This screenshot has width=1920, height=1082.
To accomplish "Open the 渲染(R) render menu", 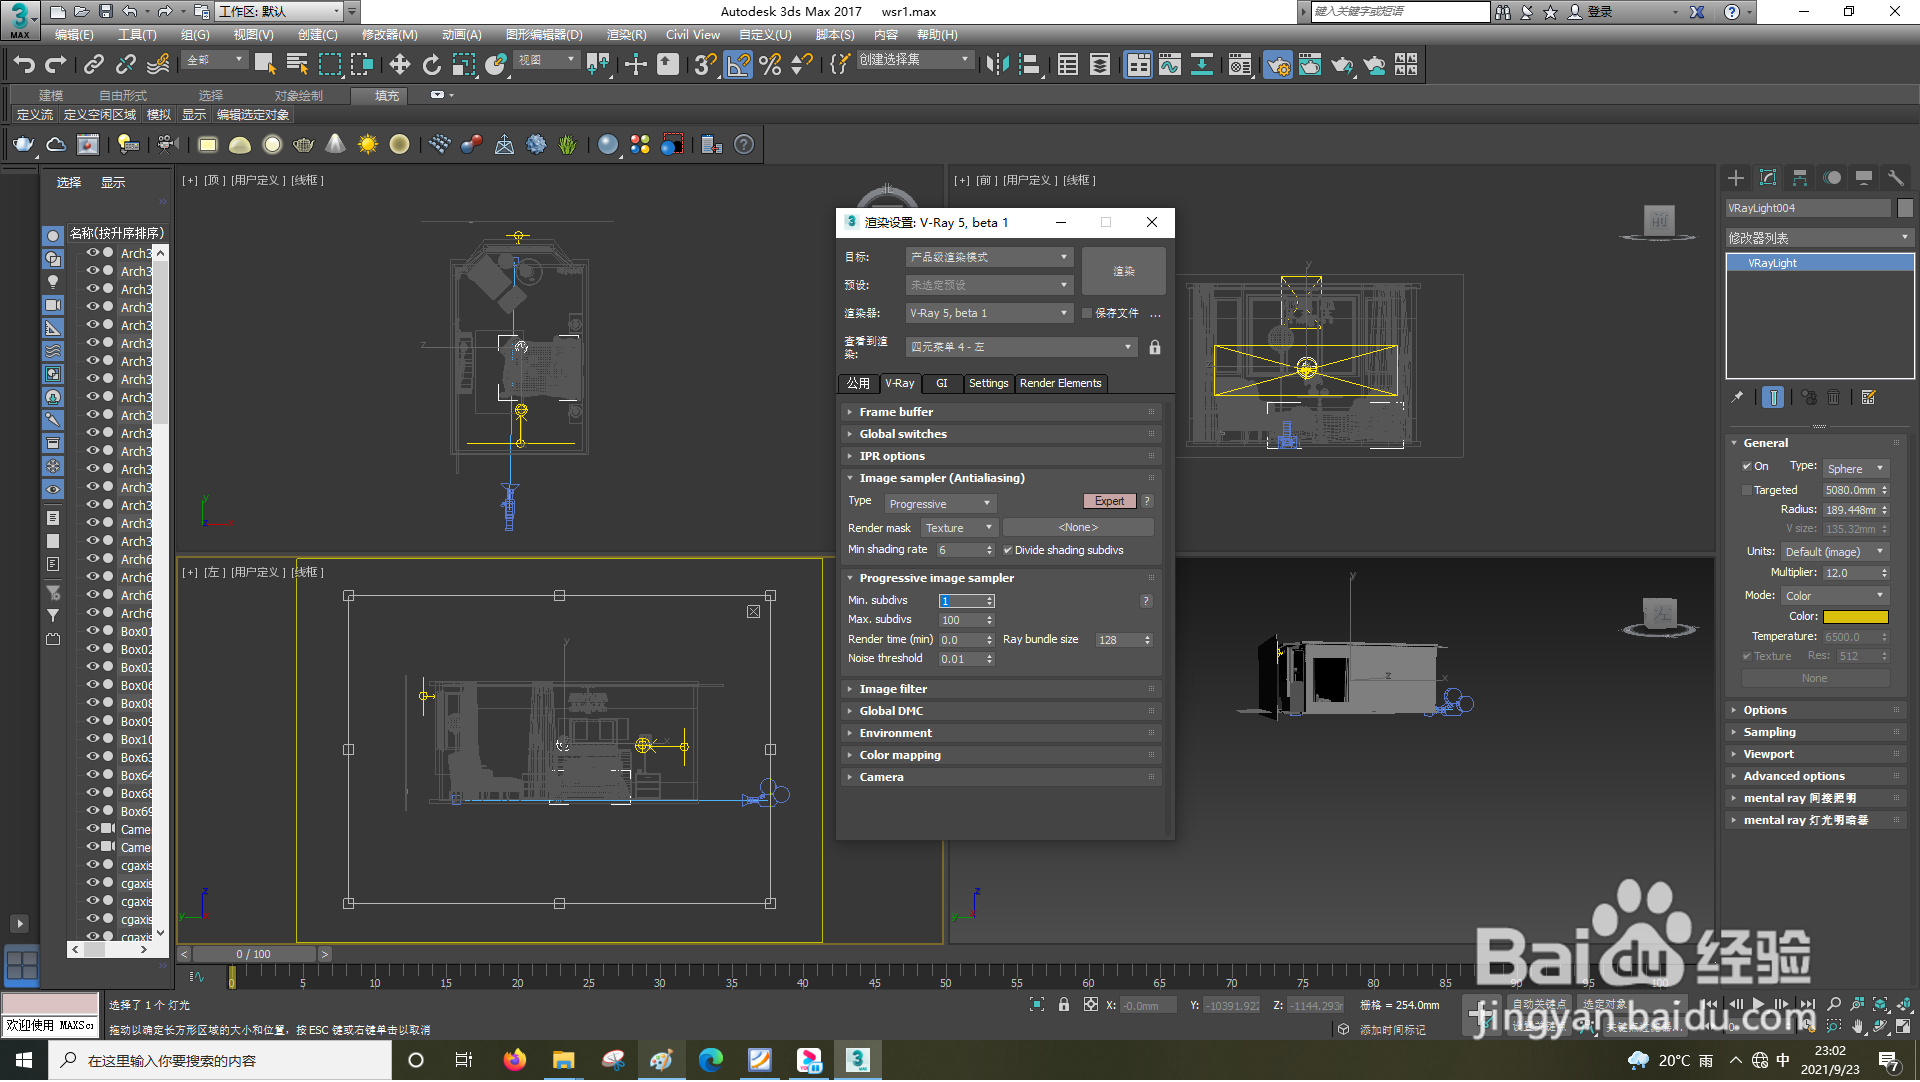I will 626,35.
